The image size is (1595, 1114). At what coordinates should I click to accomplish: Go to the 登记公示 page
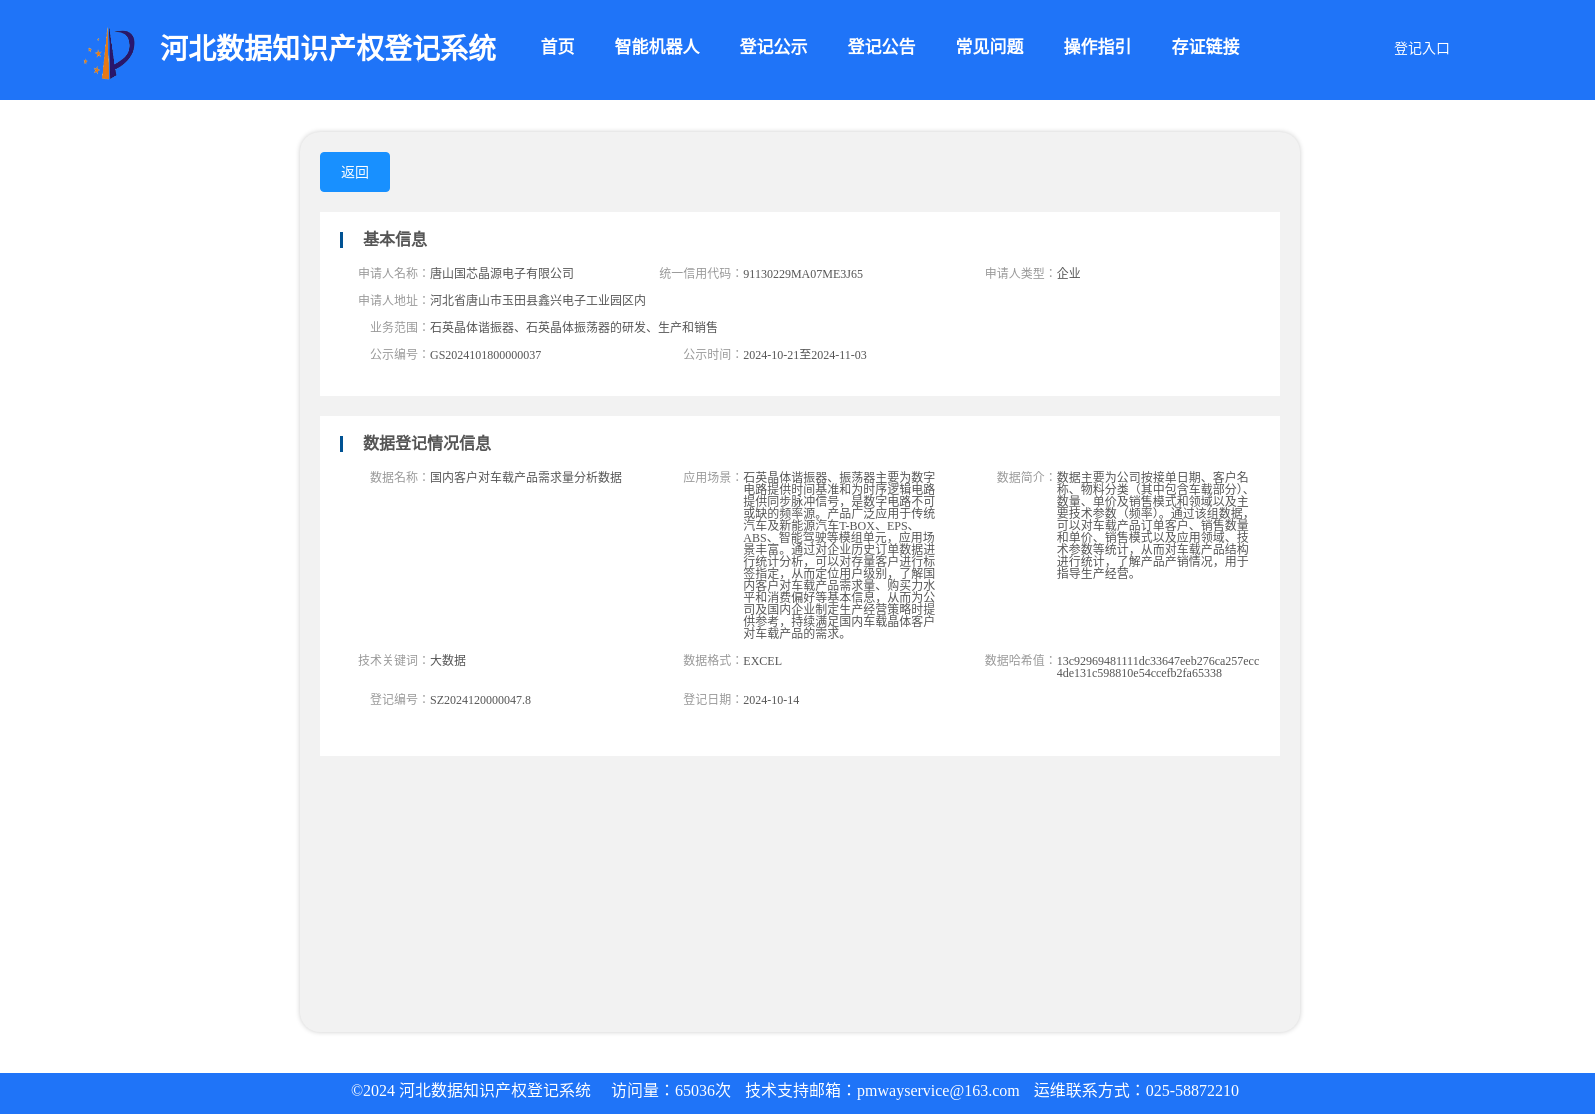click(773, 47)
